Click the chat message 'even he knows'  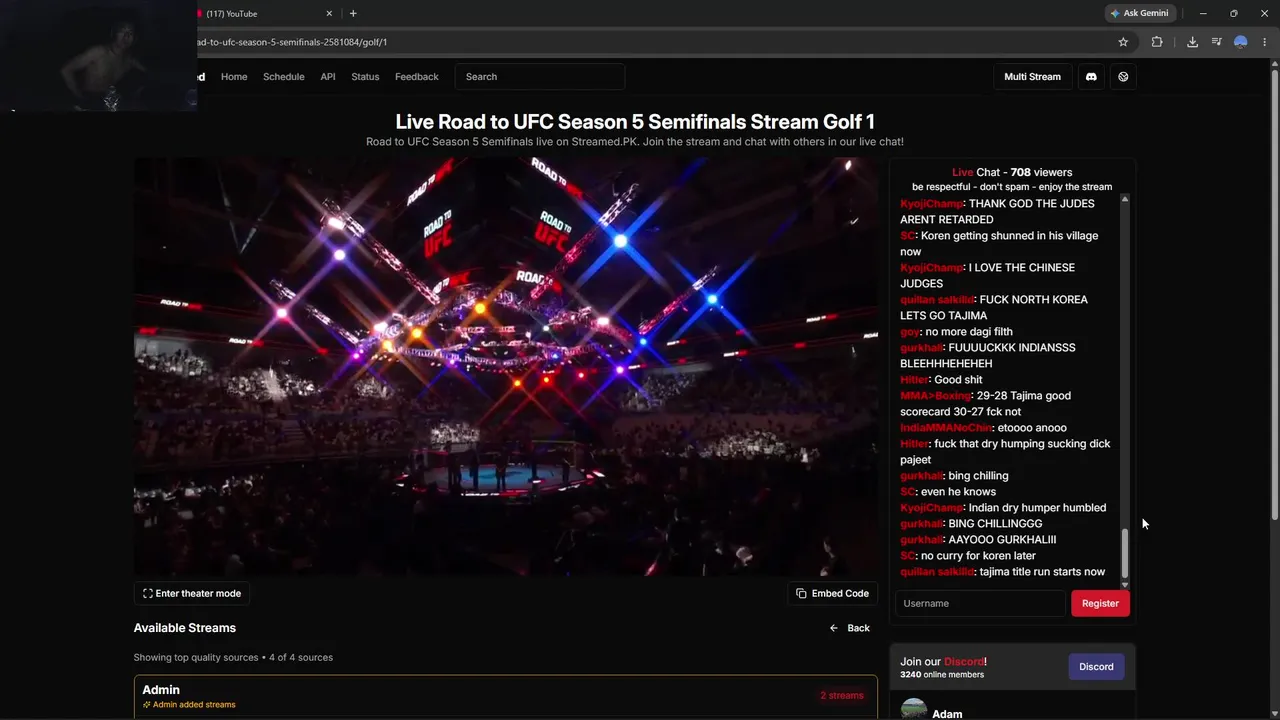click(958, 492)
